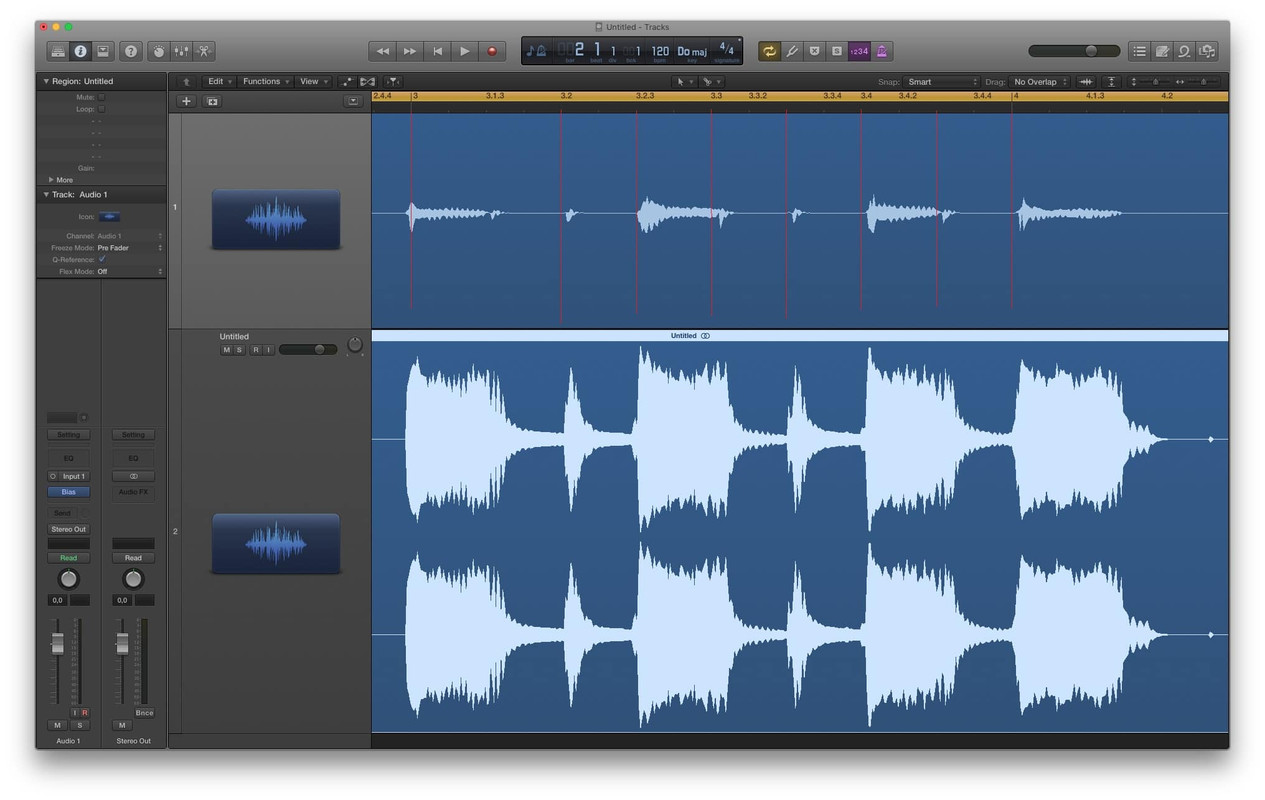Open the Functions menu
Screen dimensions: 1265x800
pos(266,82)
